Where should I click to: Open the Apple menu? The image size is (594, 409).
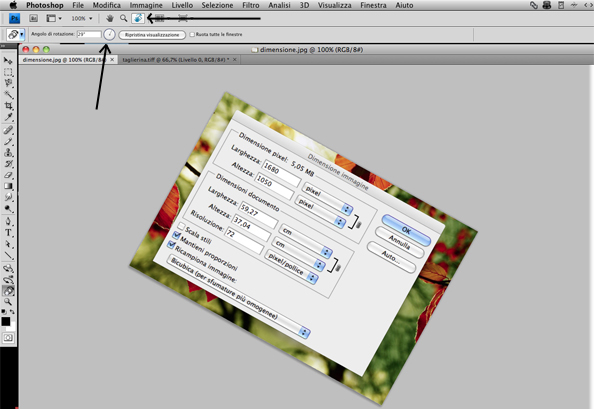pyautogui.click(x=14, y=5)
